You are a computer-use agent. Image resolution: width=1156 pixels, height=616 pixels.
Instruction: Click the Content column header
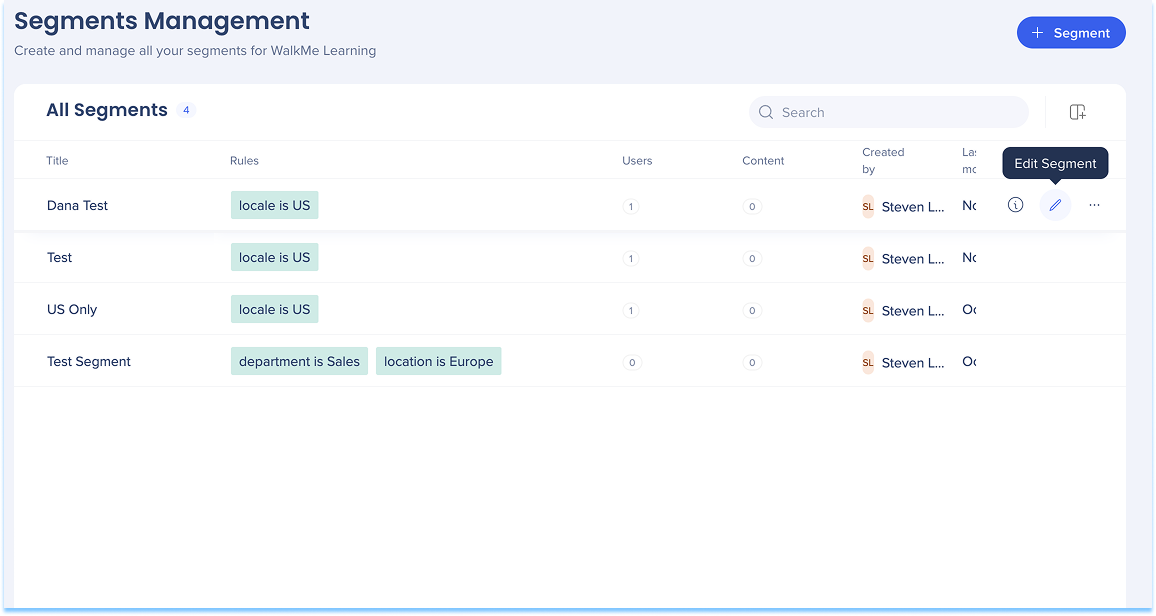point(763,160)
